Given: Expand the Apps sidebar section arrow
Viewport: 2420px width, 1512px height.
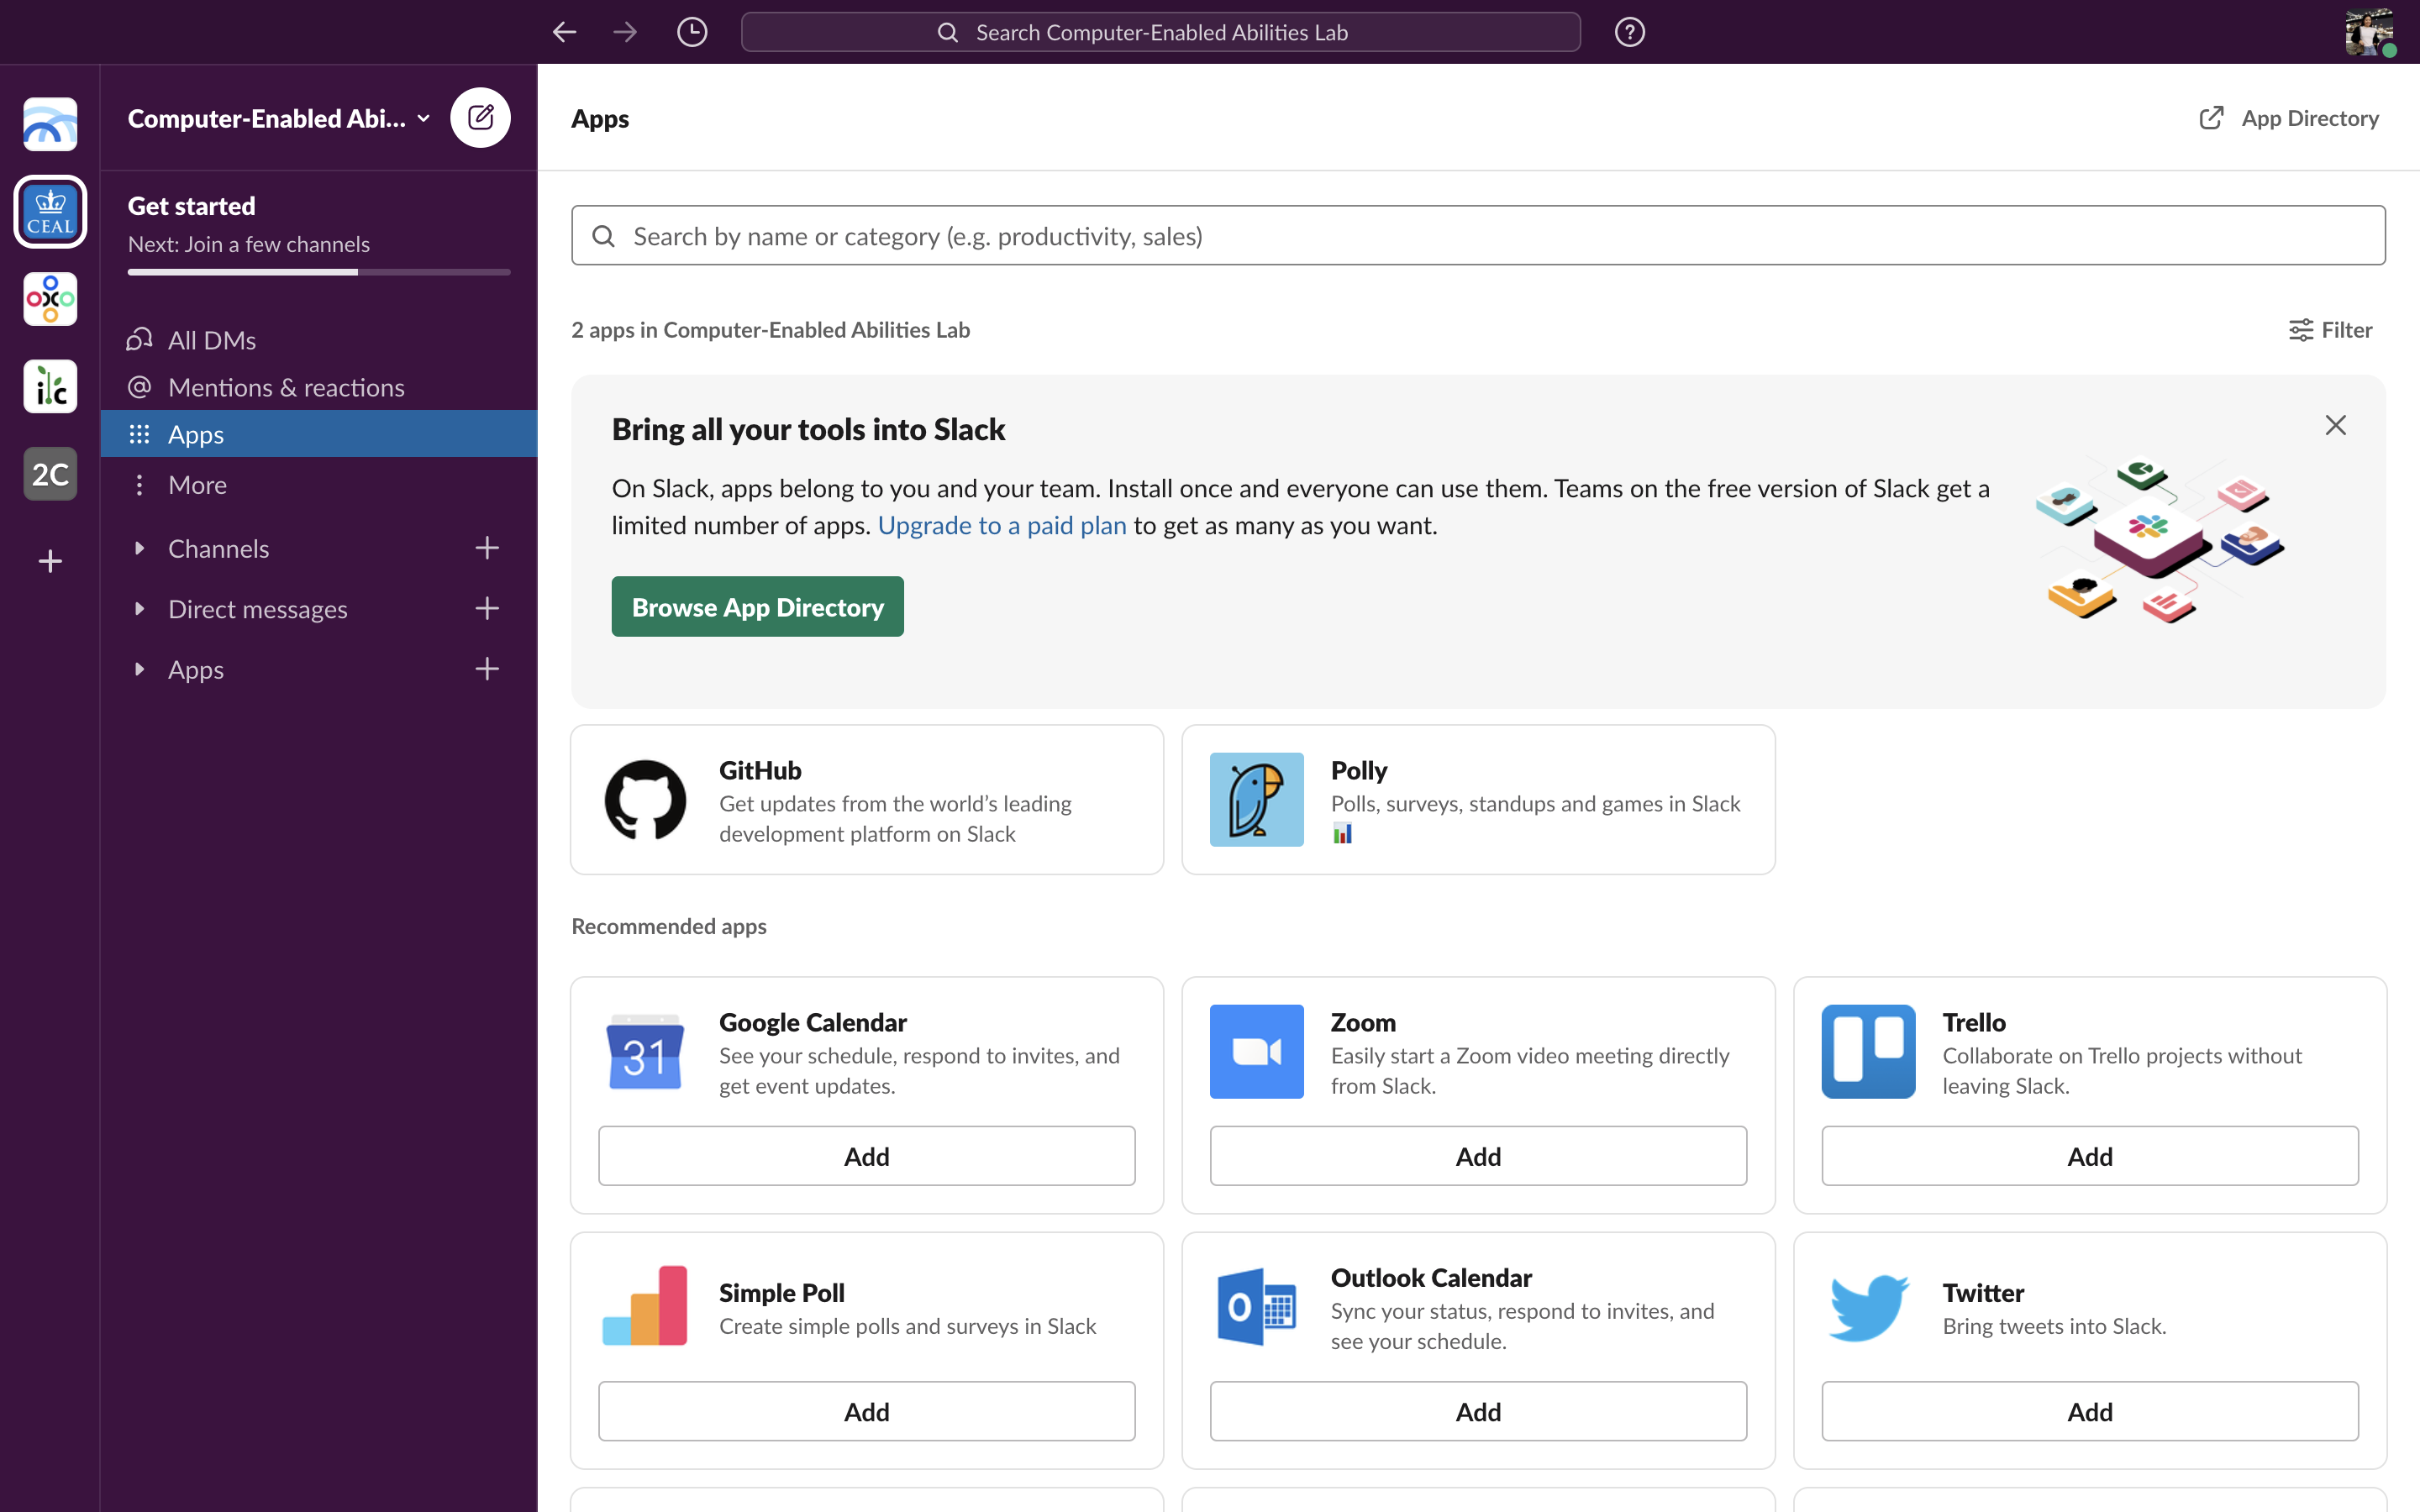Looking at the screenshot, I should point(139,669).
